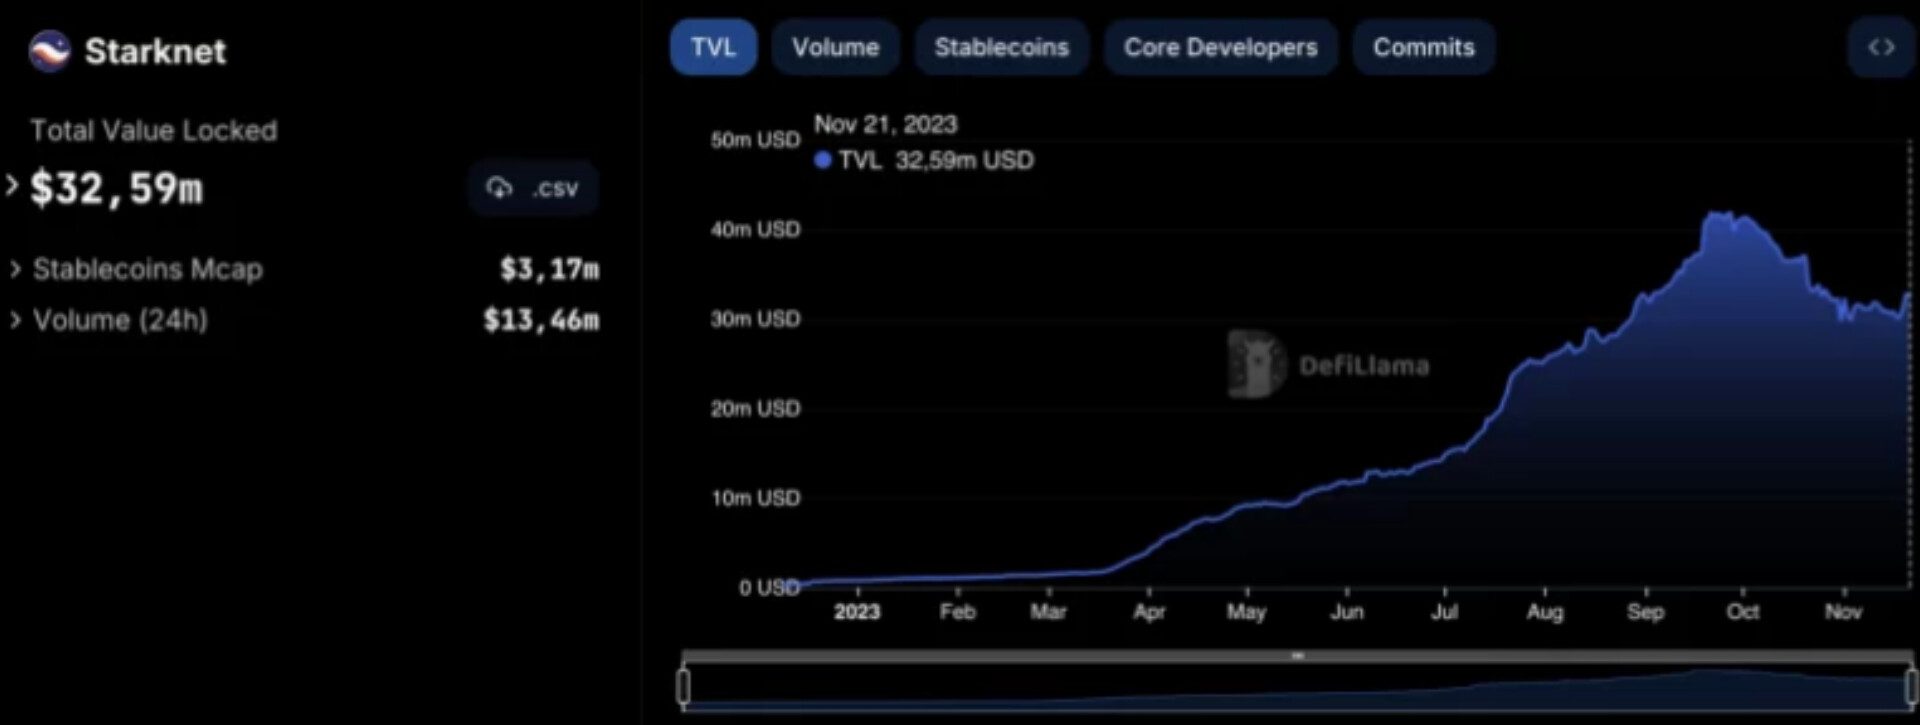Click the left handle of the range slider
1920x725 pixels.
point(684,686)
